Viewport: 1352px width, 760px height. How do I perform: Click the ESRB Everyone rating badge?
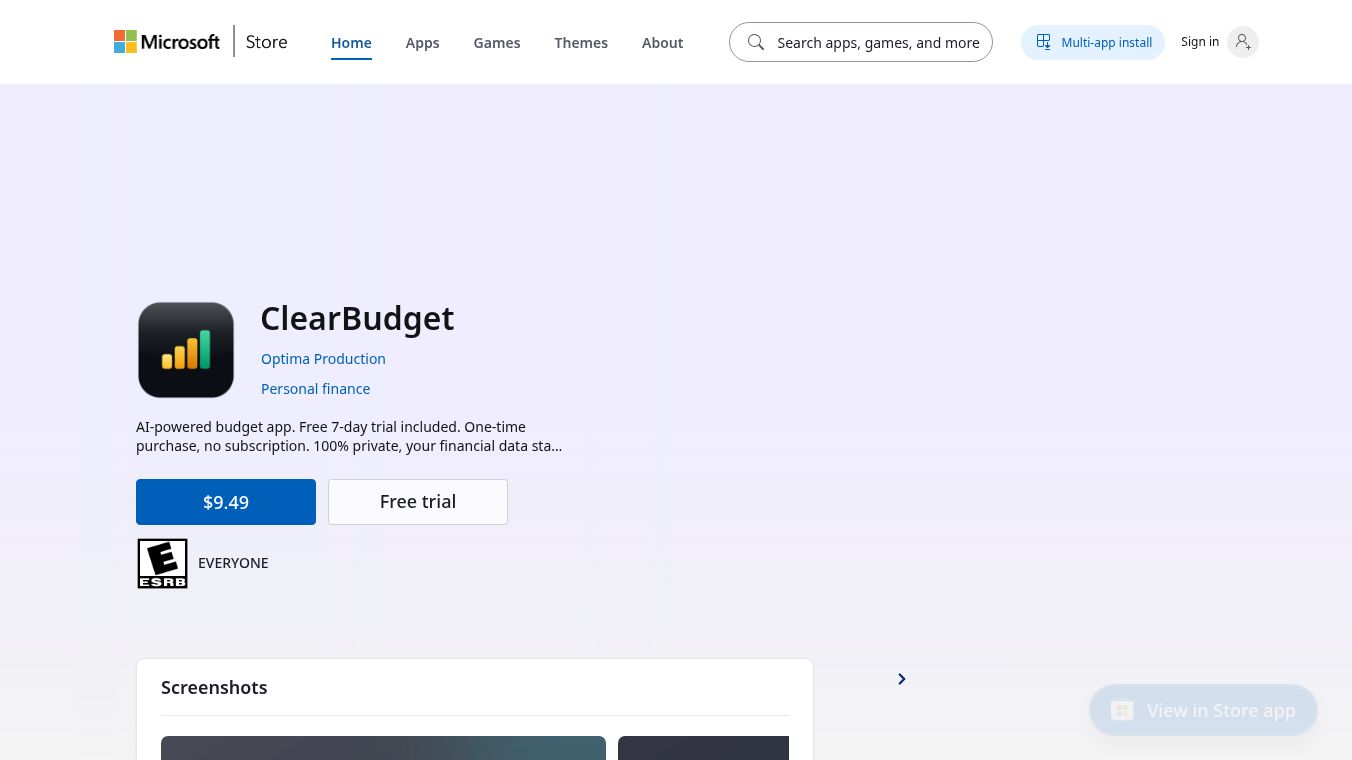162,563
